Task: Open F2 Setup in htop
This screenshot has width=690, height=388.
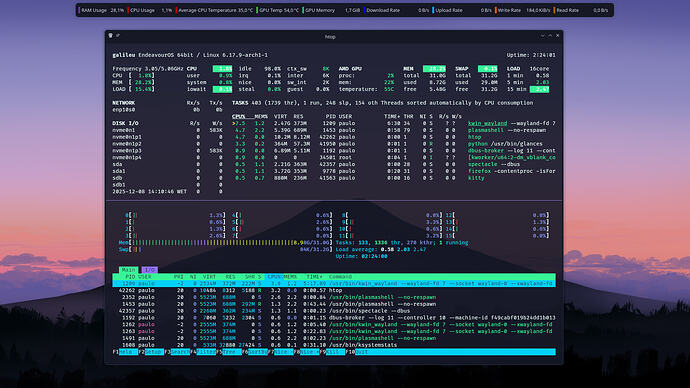Action: (151, 352)
